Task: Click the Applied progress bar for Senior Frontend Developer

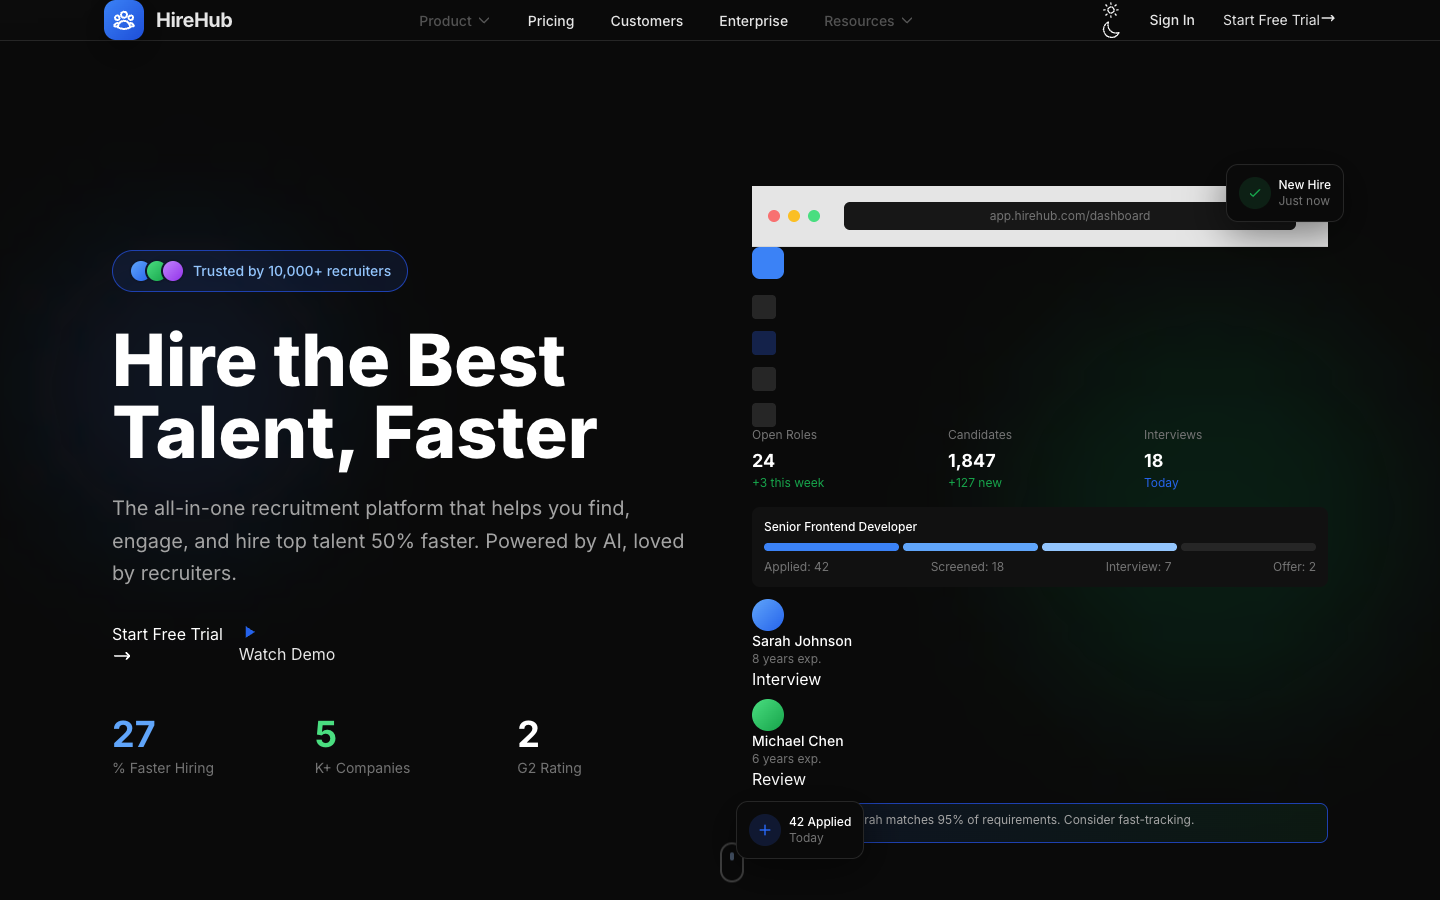Action: pos(830,547)
